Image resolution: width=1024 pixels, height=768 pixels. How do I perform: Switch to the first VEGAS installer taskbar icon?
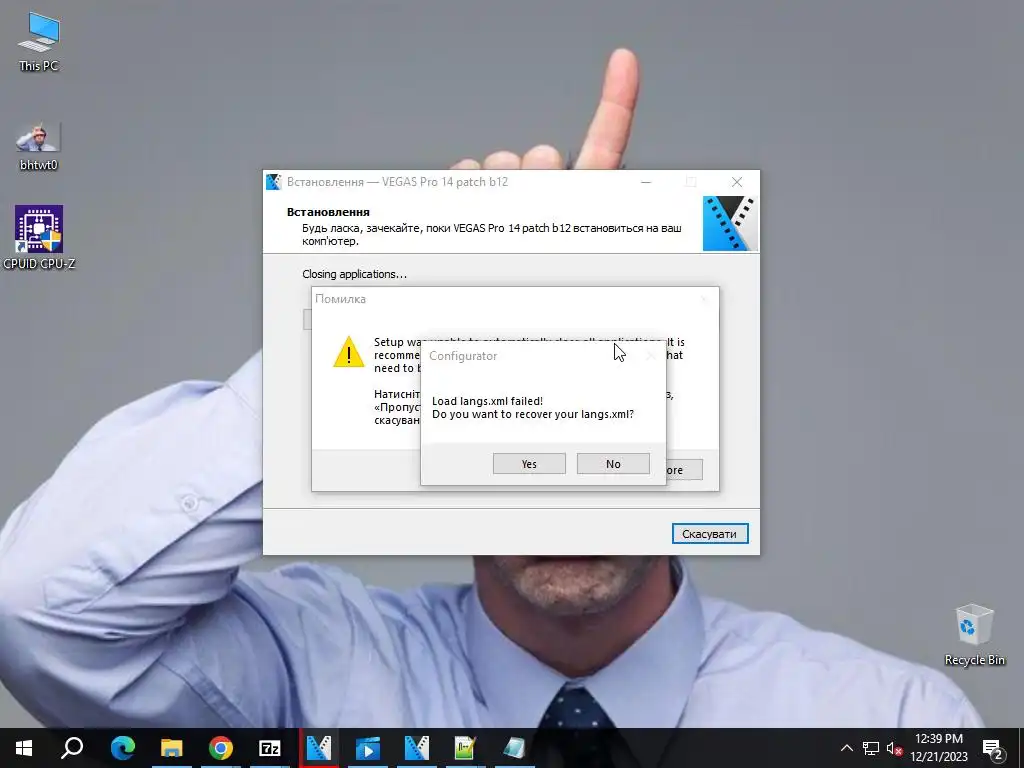tap(319, 748)
